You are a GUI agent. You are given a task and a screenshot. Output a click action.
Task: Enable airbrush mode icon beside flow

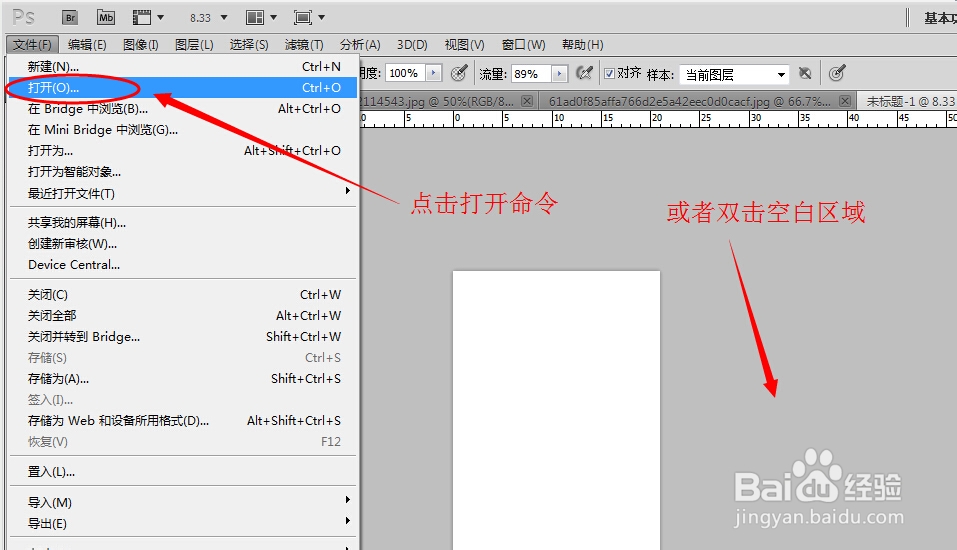click(x=585, y=73)
